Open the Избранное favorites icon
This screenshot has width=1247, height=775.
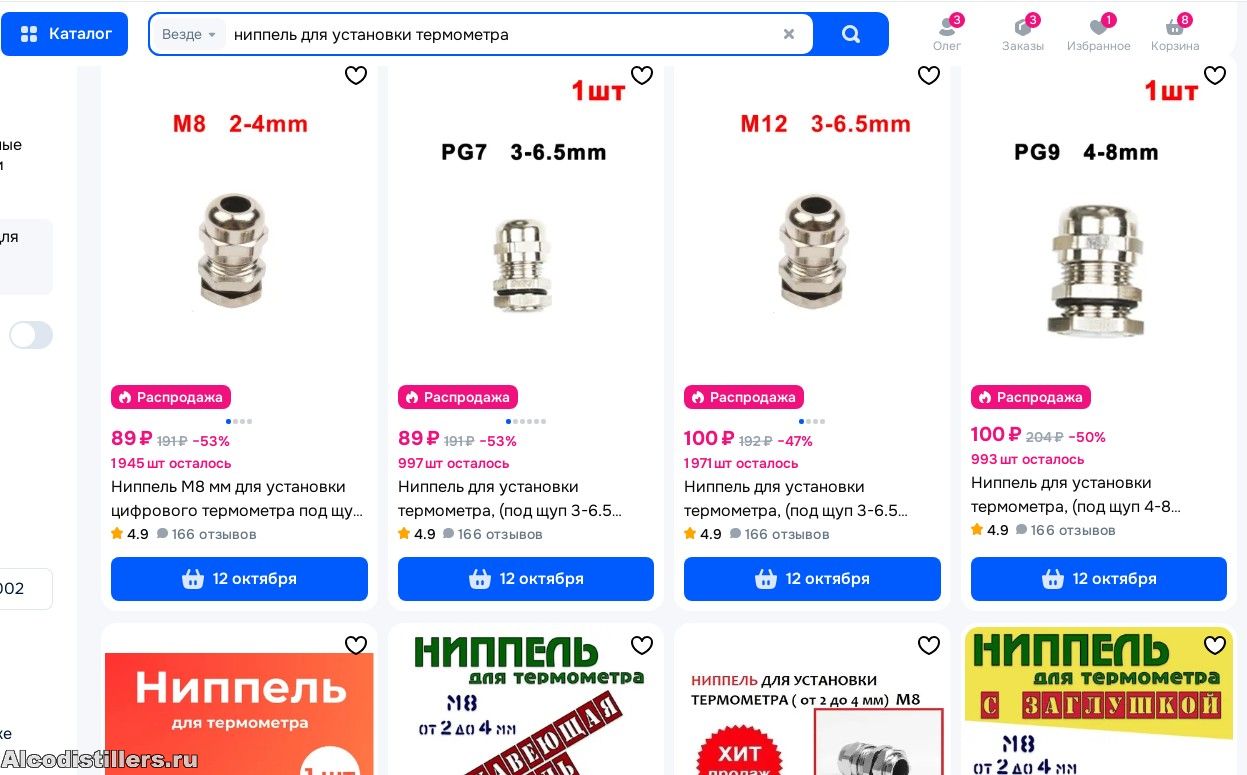pos(1098,33)
